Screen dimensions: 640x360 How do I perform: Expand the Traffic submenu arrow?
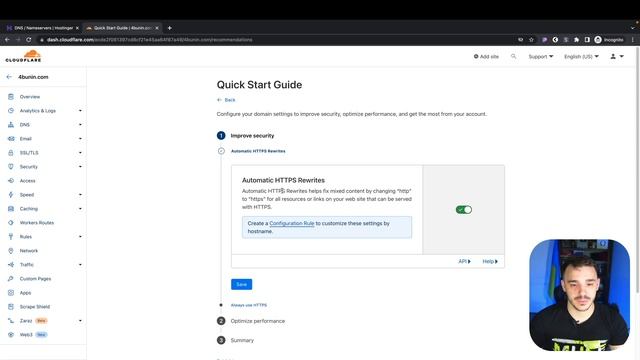click(x=80, y=264)
